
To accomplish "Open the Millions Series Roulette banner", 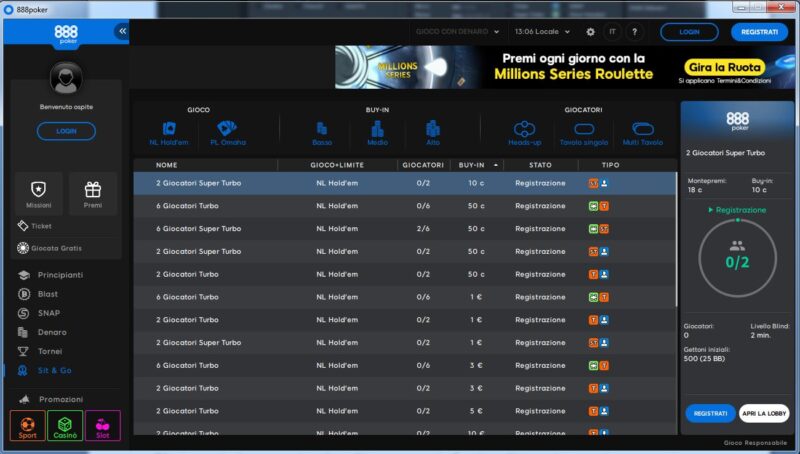I will [x=565, y=67].
